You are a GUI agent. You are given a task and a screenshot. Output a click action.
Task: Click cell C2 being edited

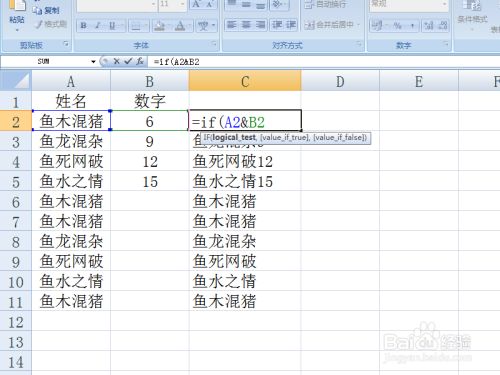(245, 121)
